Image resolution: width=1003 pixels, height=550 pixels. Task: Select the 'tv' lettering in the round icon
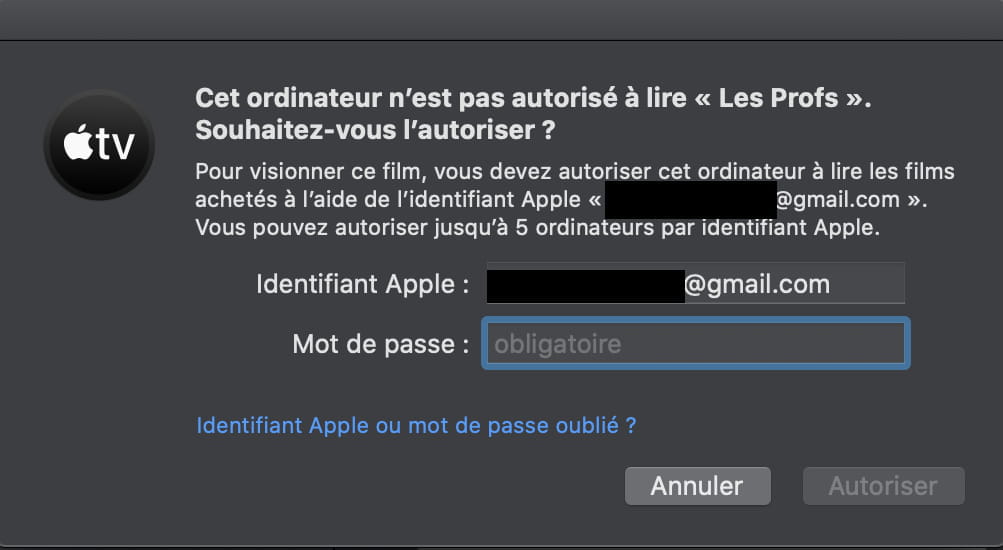coord(116,145)
